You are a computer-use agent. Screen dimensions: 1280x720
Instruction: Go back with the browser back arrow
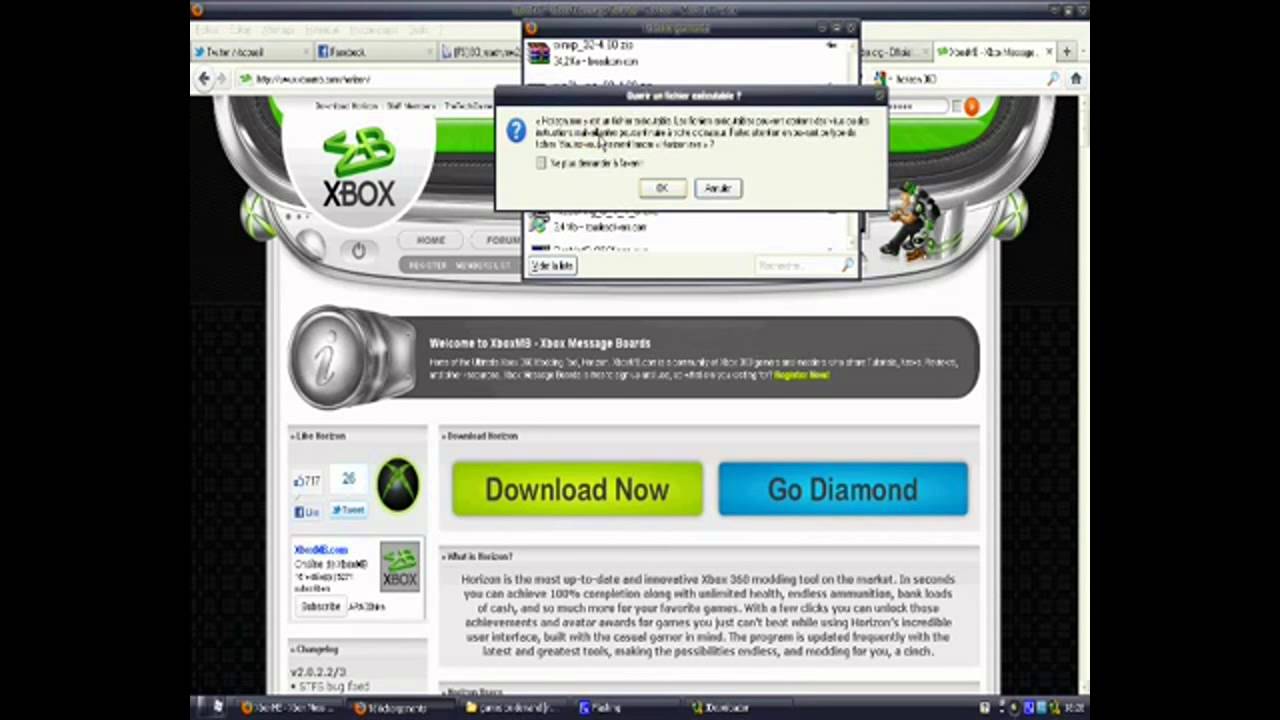pyautogui.click(x=205, y=79)
